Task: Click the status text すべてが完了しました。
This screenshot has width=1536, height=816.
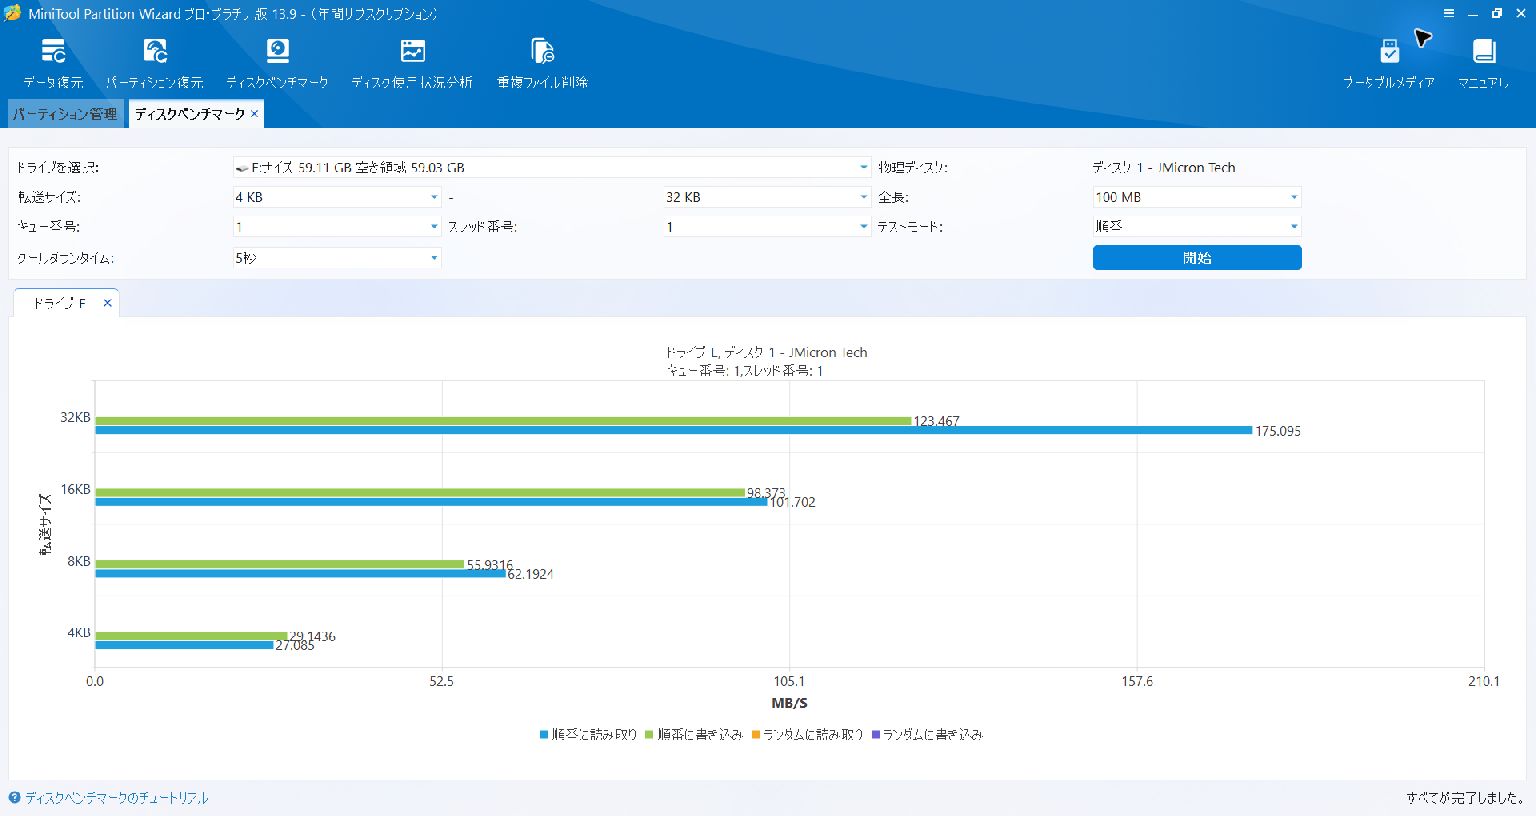Action: 1464,798
